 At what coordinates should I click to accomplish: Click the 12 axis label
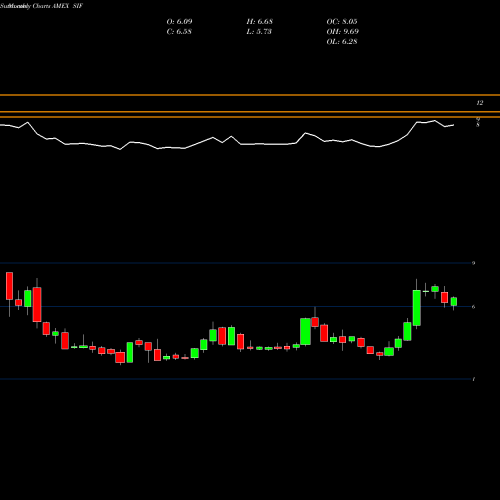click(x=479, y=103)
